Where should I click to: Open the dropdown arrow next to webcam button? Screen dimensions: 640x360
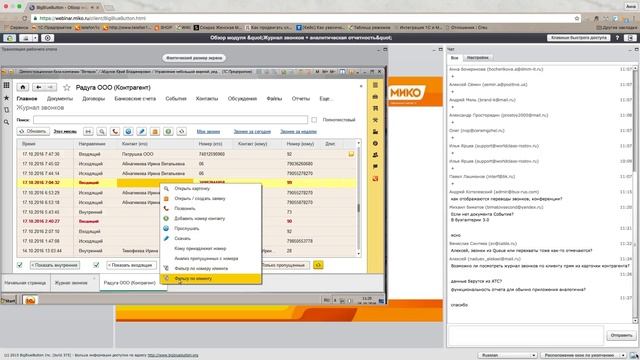click(36, 38)
